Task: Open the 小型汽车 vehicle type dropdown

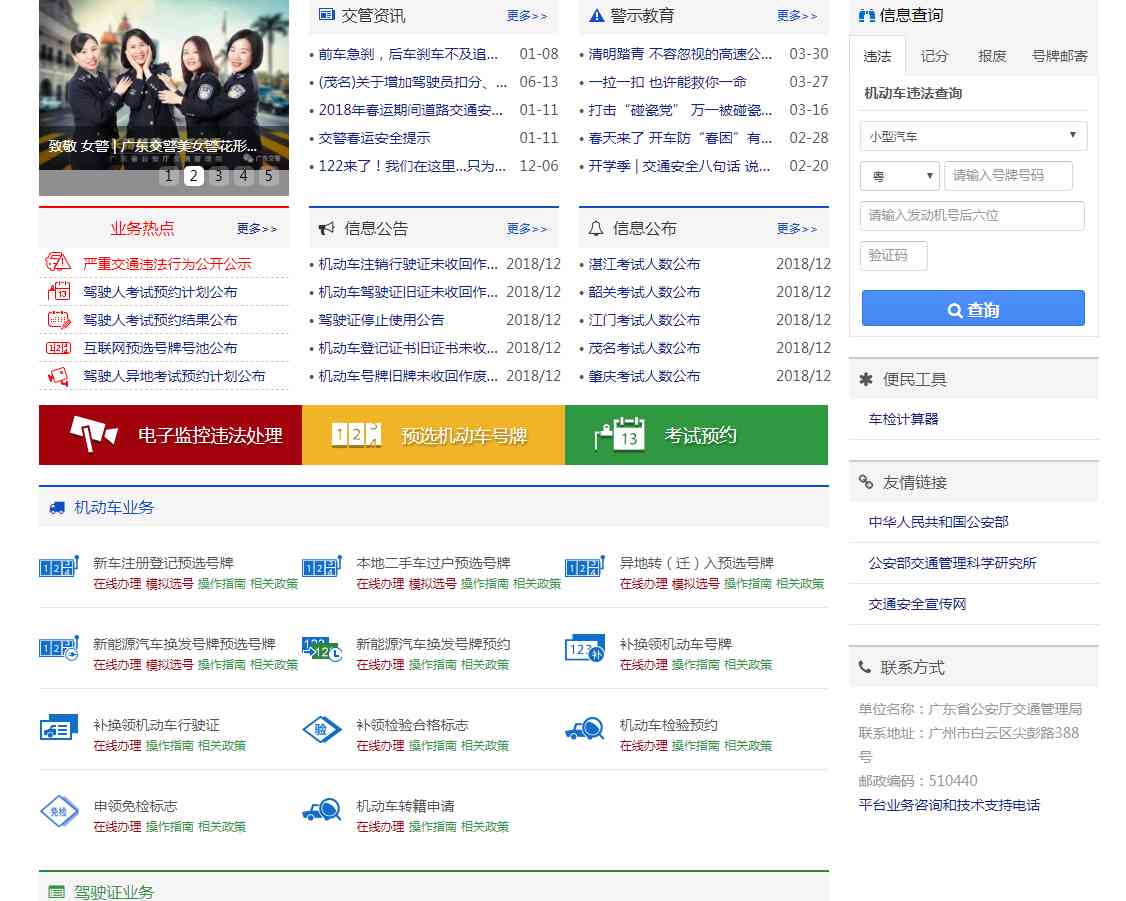Action: [x=972, y=136]
